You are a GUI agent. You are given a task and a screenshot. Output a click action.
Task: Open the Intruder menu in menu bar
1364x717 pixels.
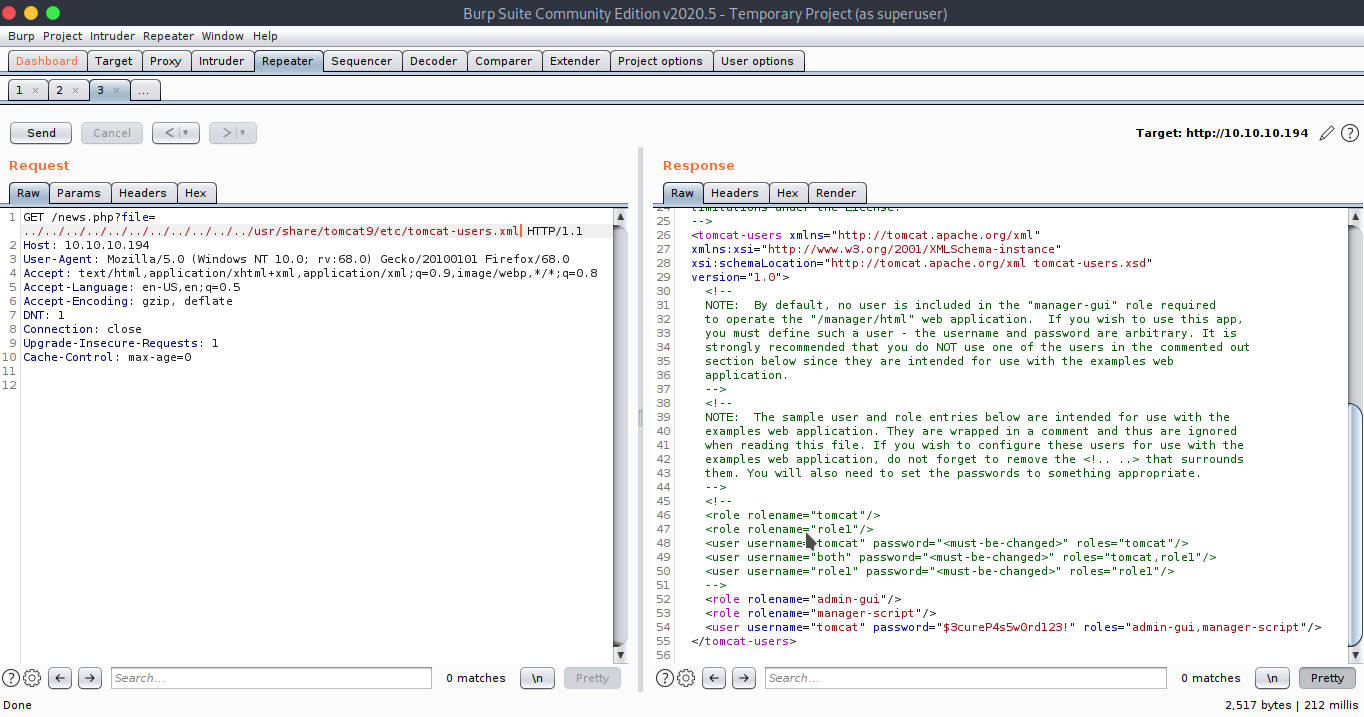click(x=112, y=36)
